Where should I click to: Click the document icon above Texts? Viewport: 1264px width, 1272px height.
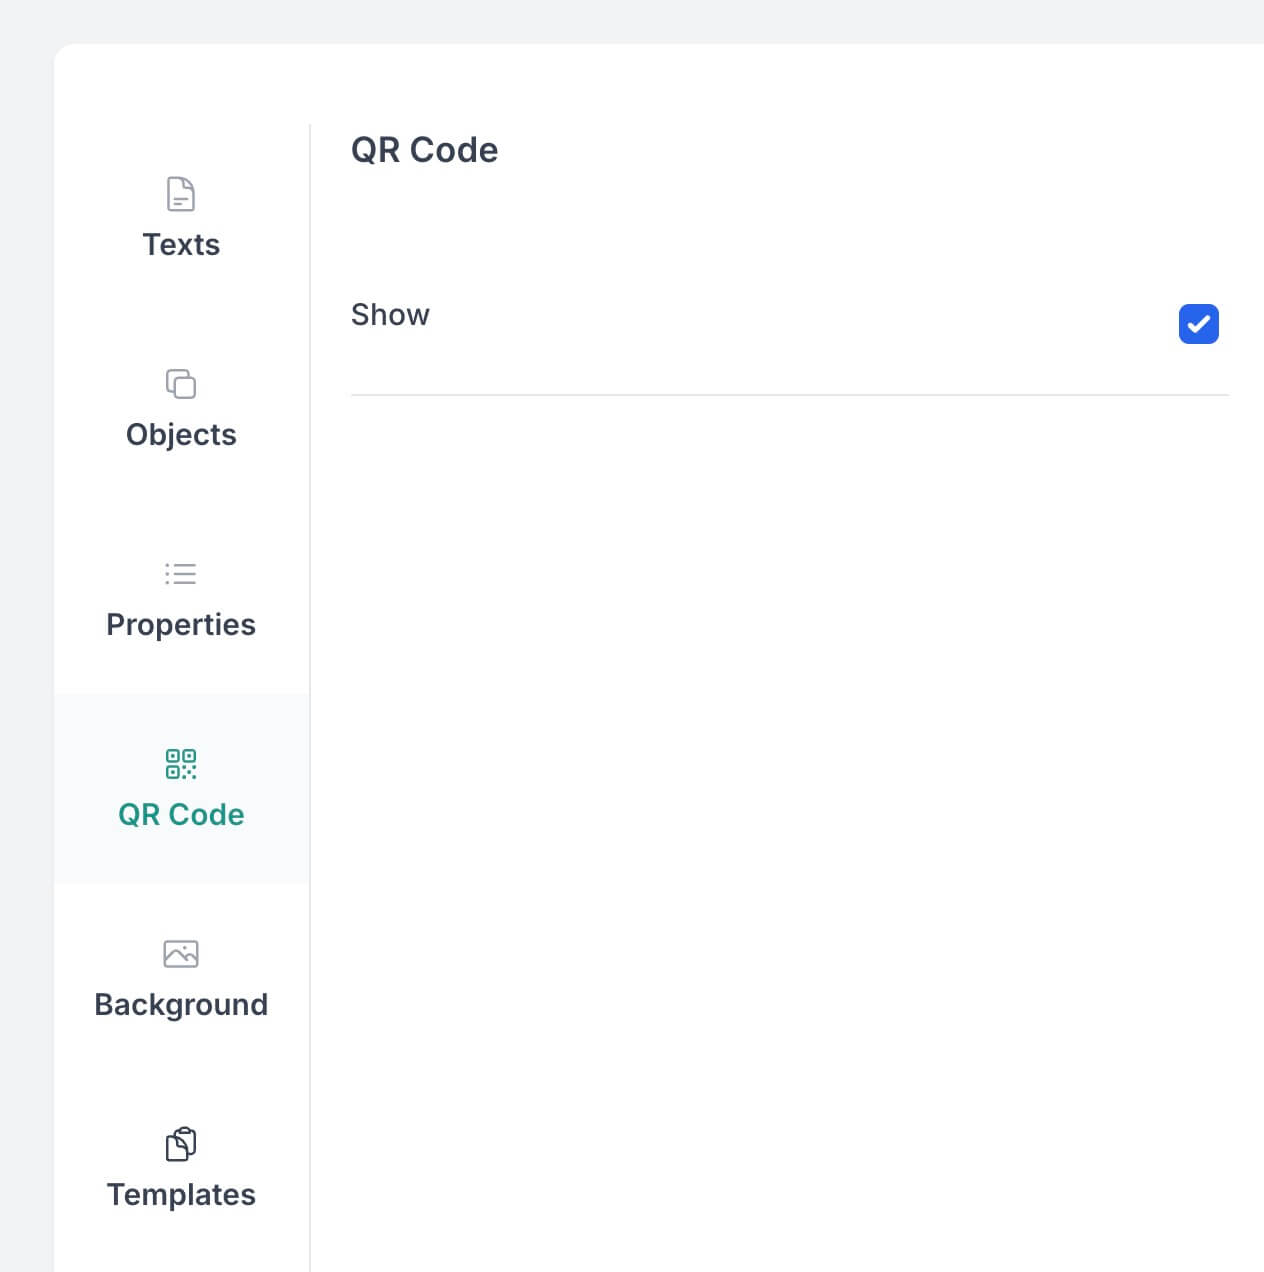(x=181, y=194)
